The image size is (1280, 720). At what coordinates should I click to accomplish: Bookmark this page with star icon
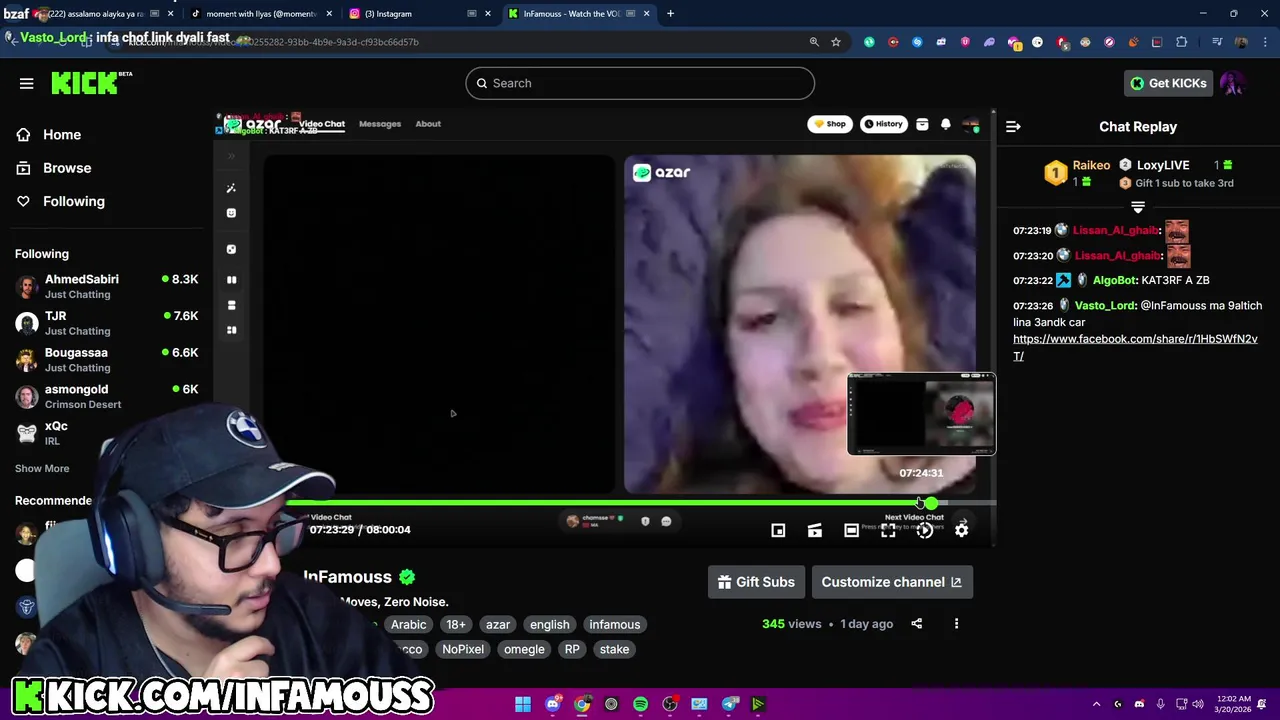click(836, 42)
